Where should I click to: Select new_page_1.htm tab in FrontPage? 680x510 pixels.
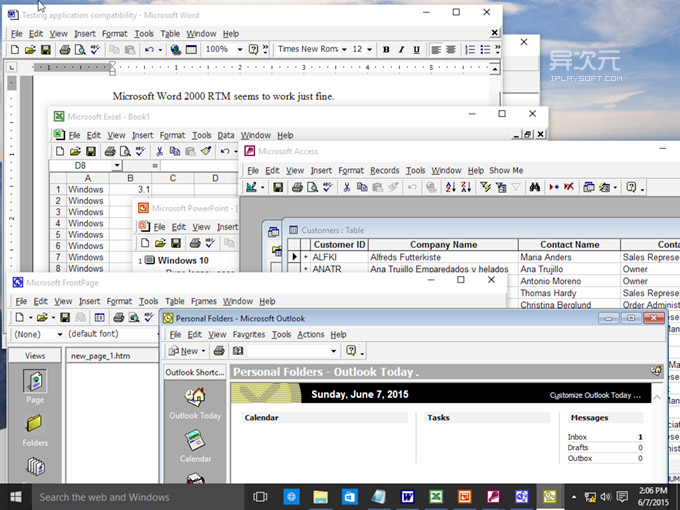[100, 356]
